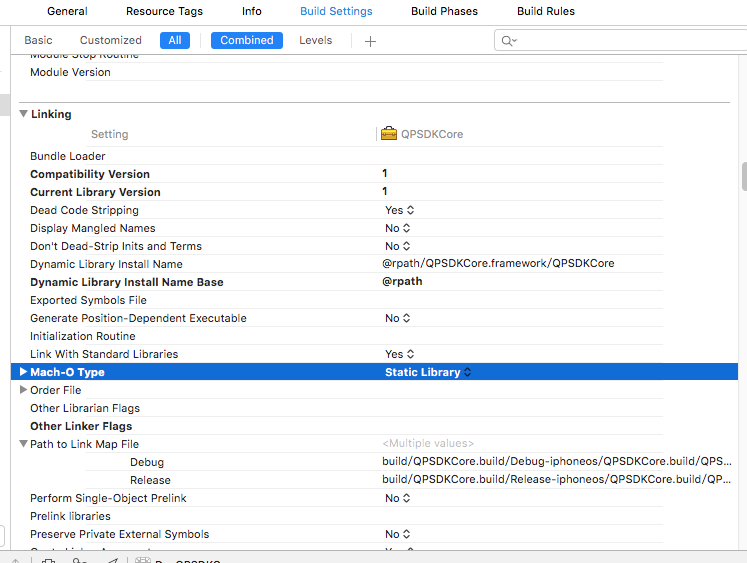Collapse the Path to Link Map File row

pyautogui.click(x=23, y=443)
